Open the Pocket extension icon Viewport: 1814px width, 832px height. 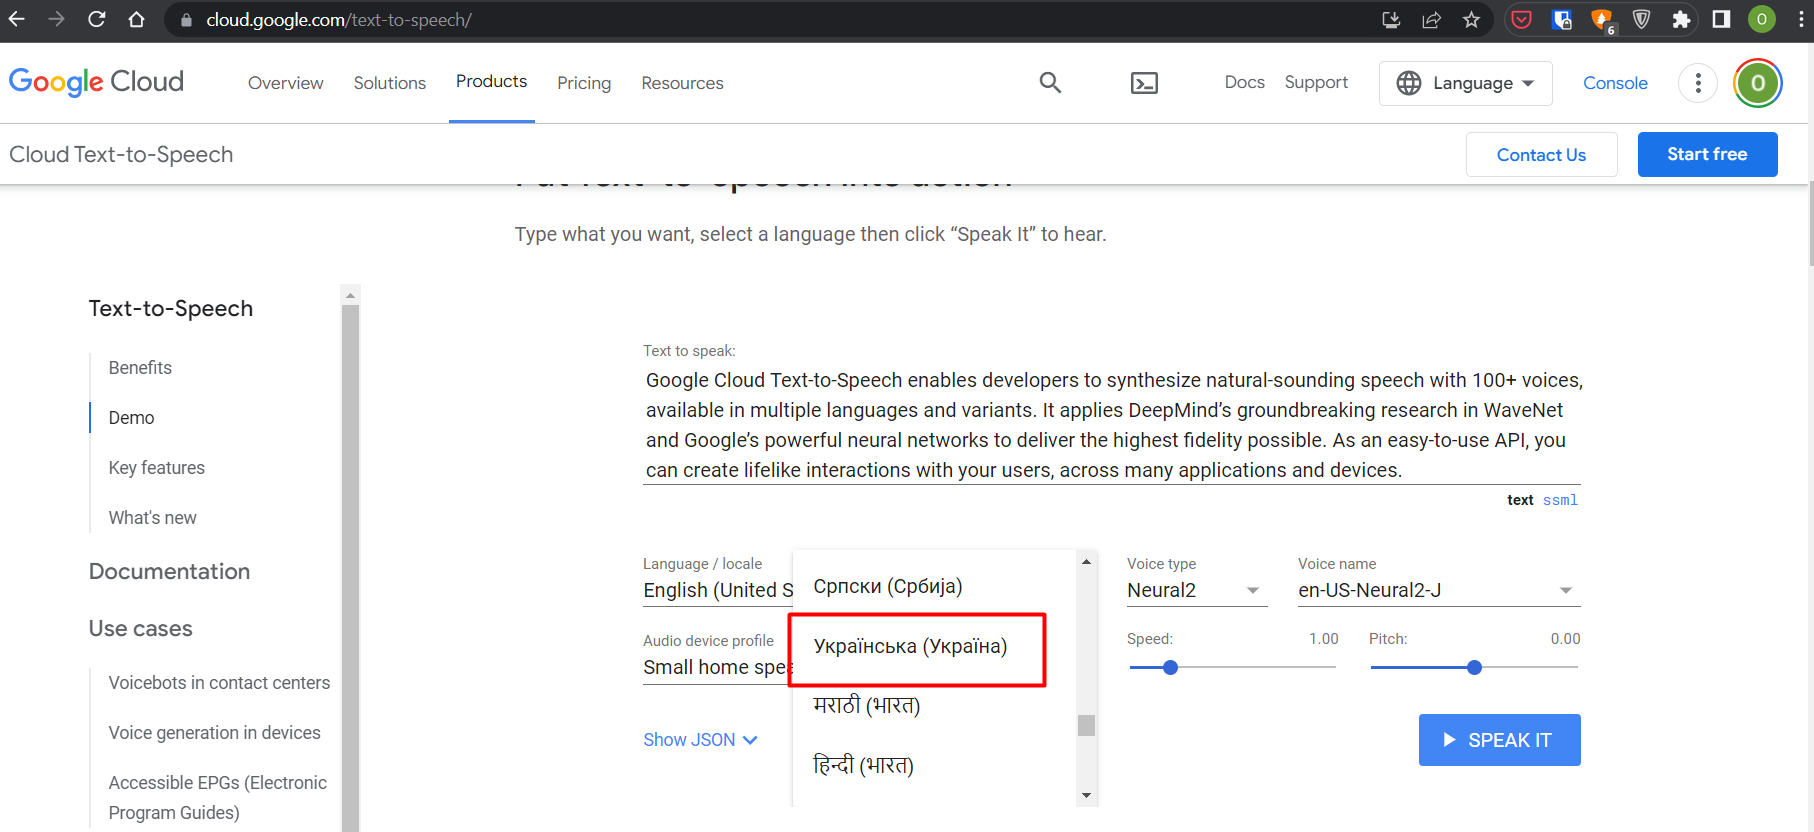point(1521,20)
